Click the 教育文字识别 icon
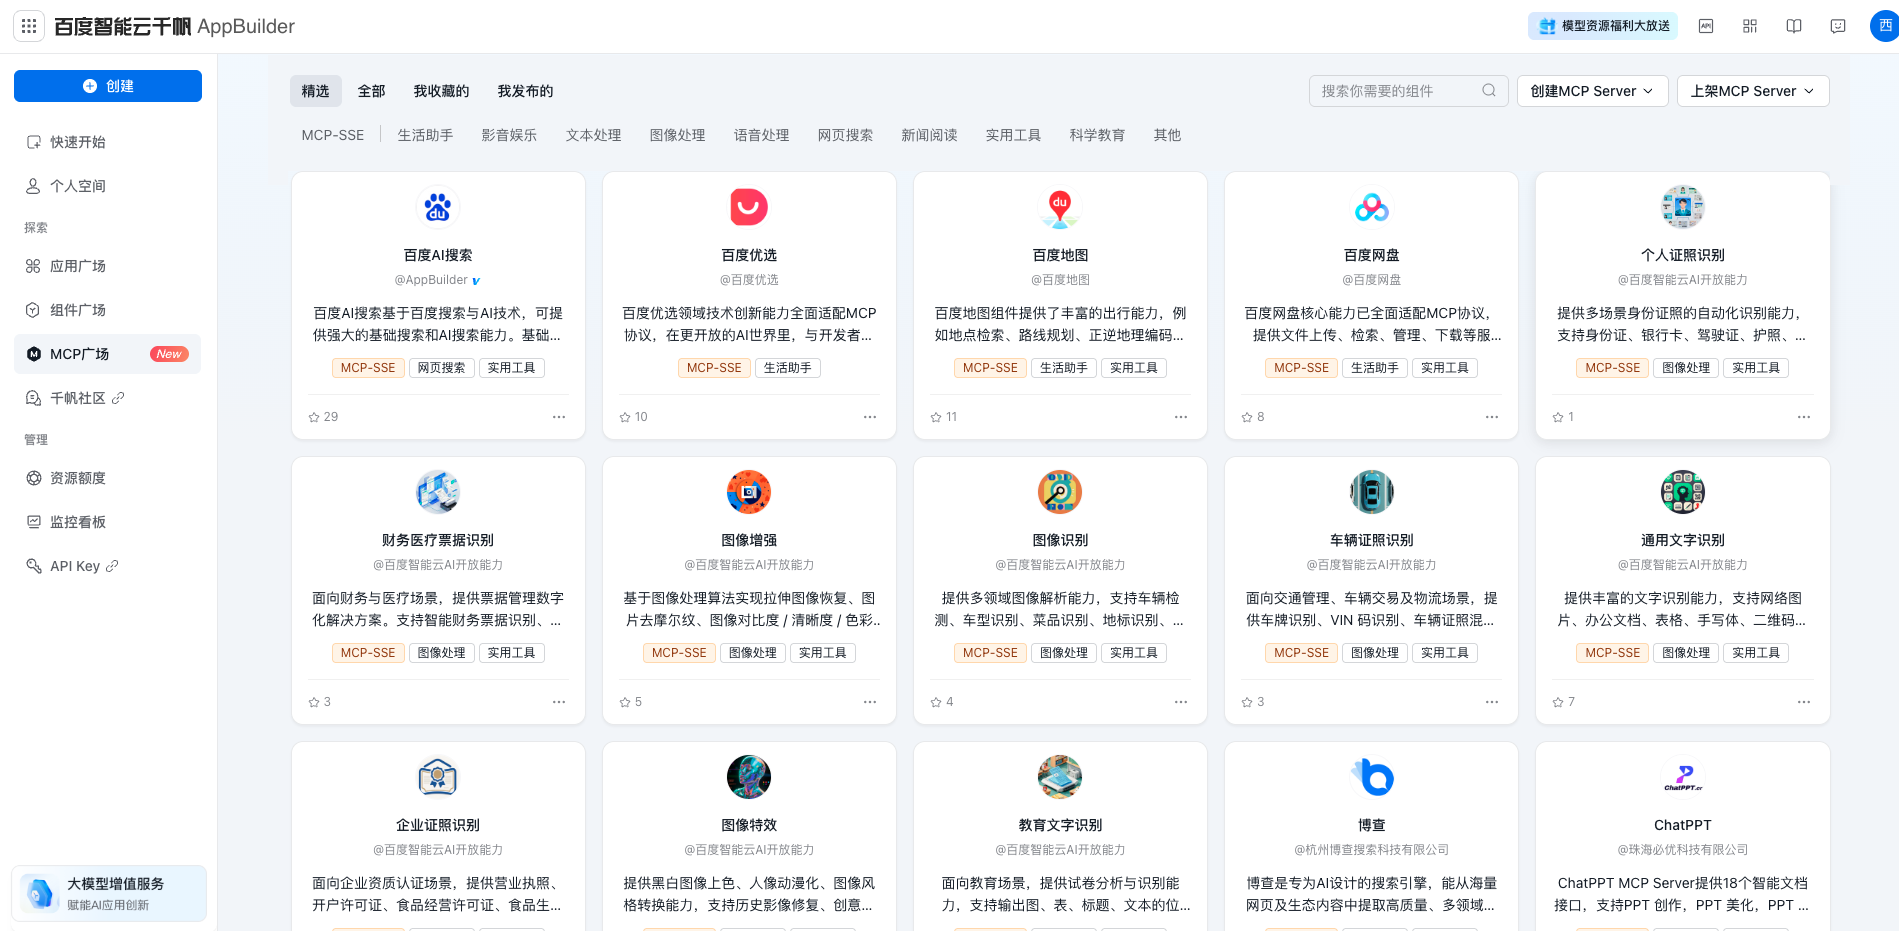The height and width of the screenshot is (931, 1899). pos(1060,777)
